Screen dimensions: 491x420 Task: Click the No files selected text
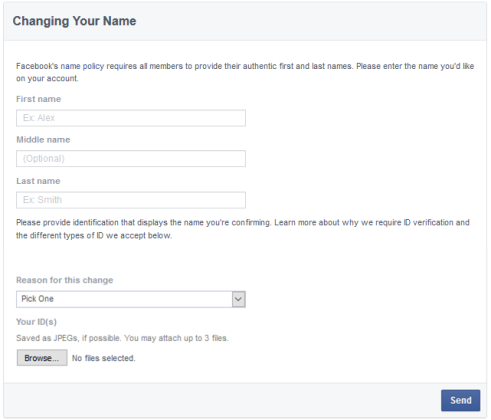pos(104,358)
